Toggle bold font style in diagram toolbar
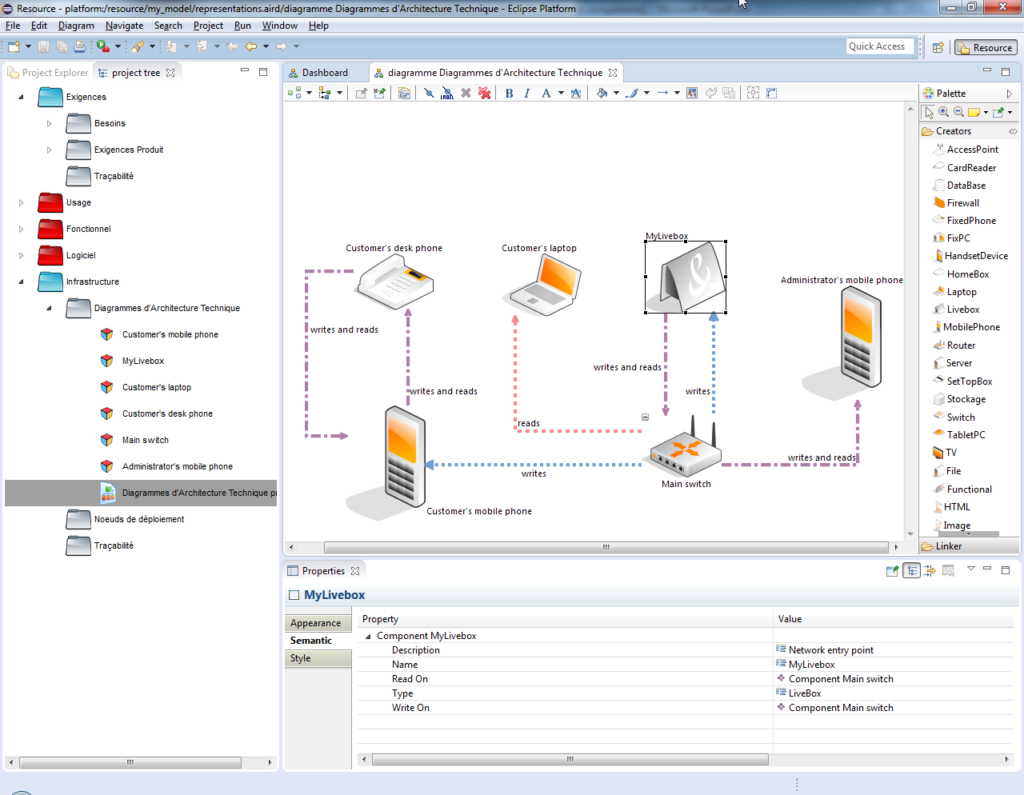The image size is (1024, 795). click(x=509, y=93)
